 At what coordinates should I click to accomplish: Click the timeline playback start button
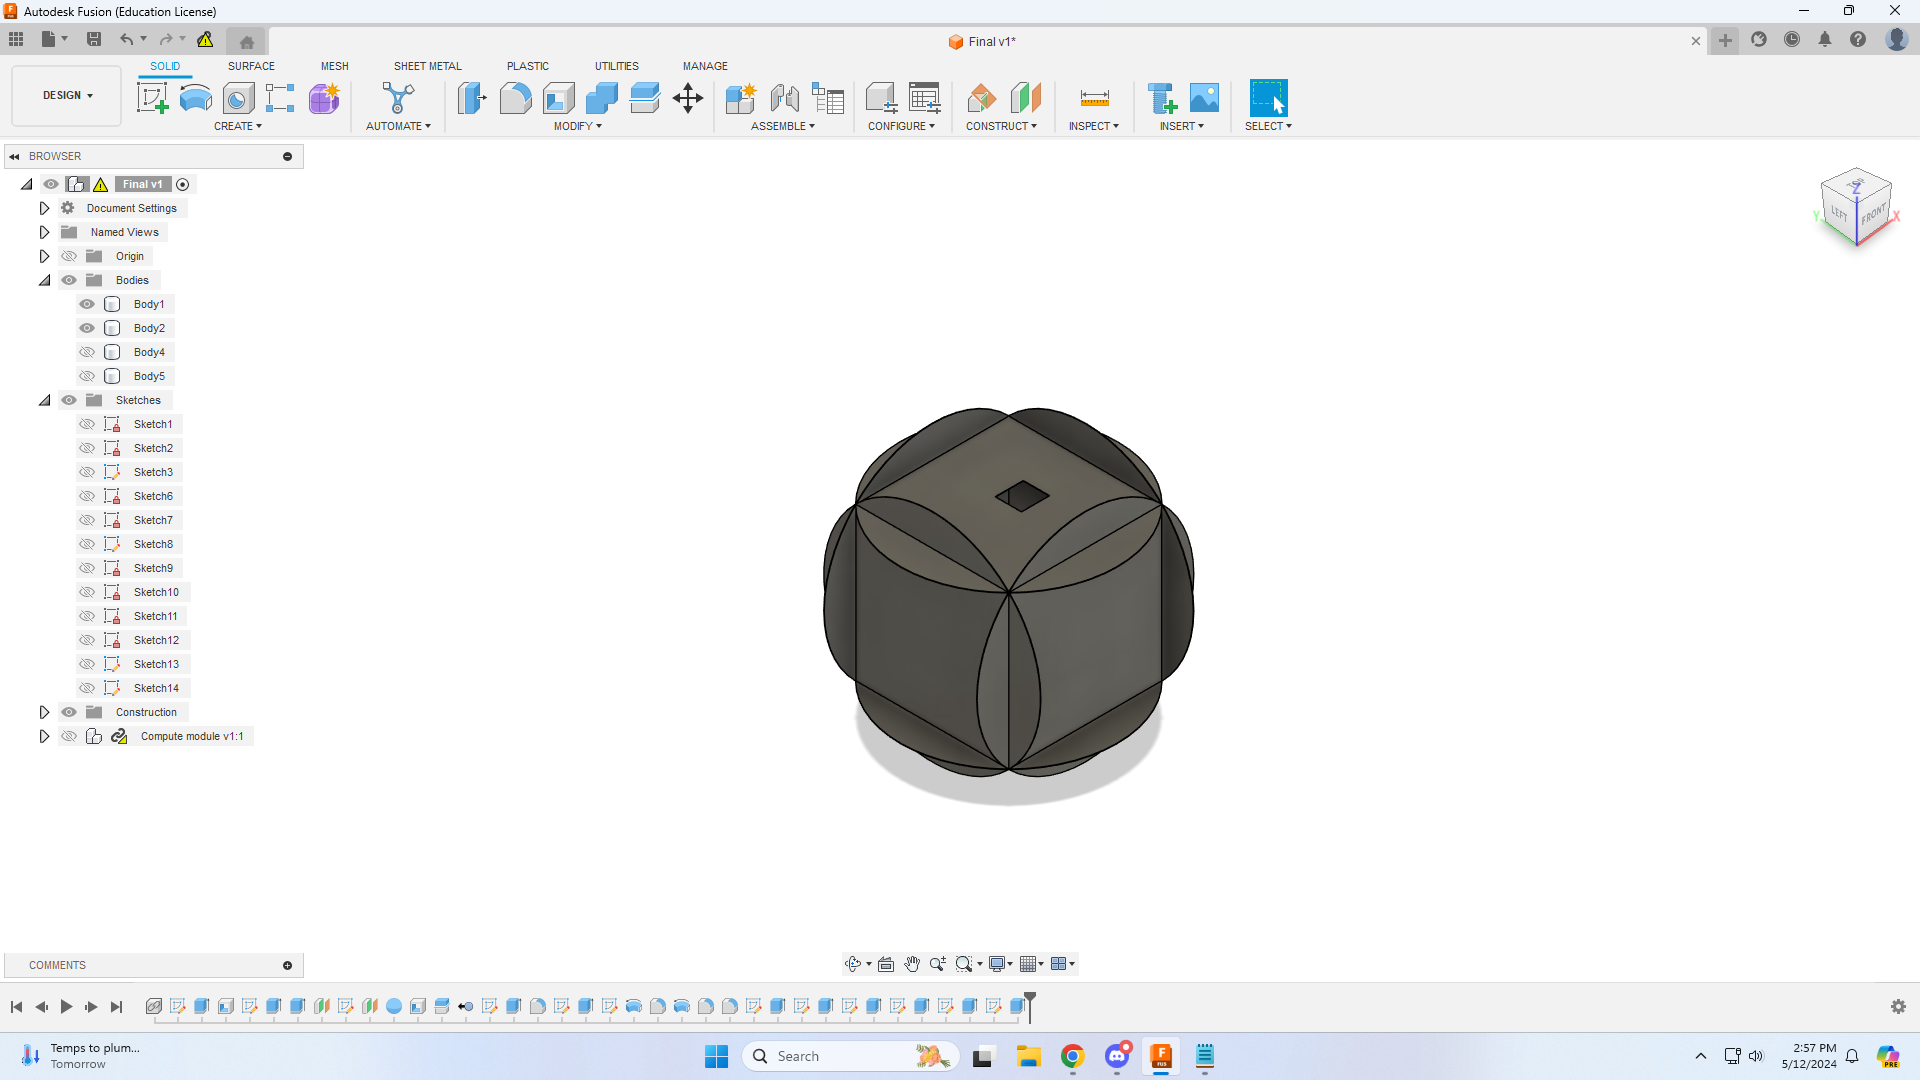click(17, 1006)
